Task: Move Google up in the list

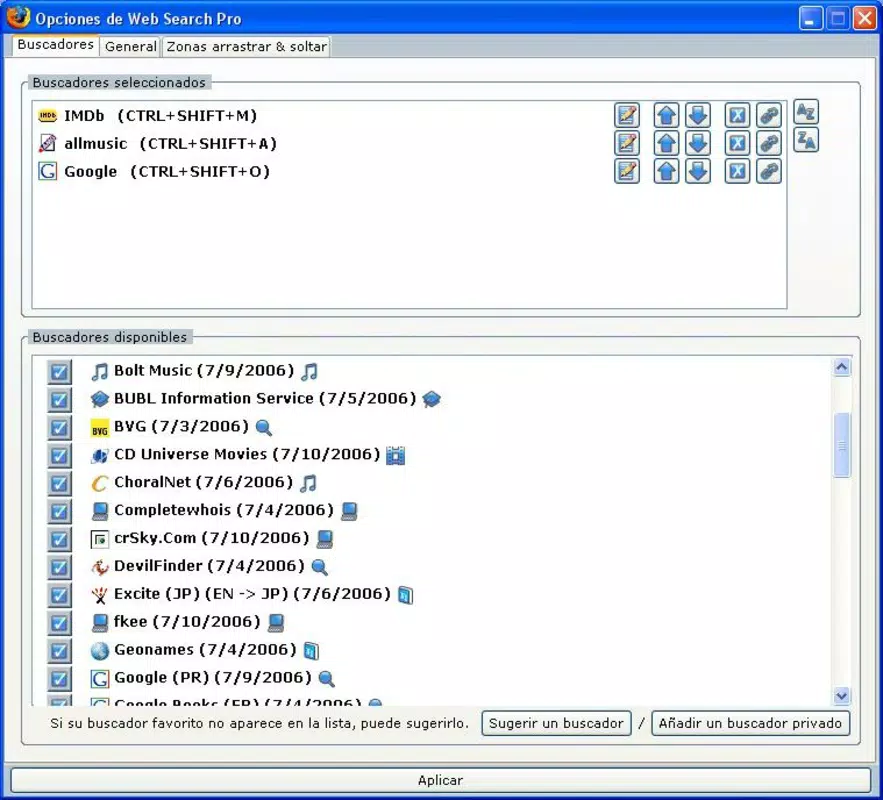Action: coord(666,171)
